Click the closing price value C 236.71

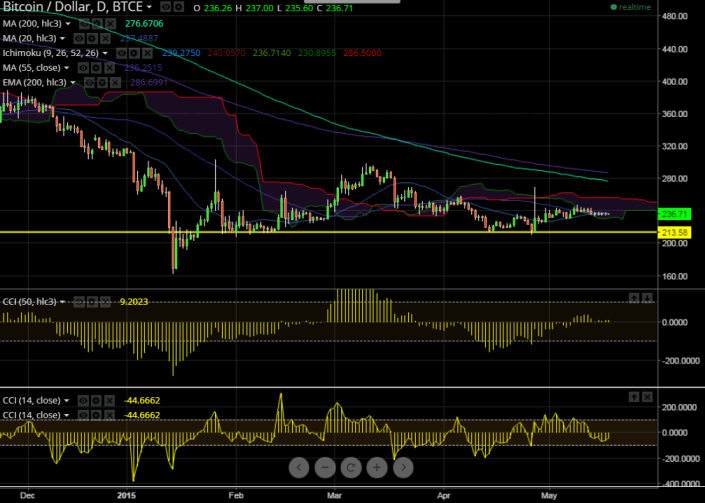click(x=335, y=8)
